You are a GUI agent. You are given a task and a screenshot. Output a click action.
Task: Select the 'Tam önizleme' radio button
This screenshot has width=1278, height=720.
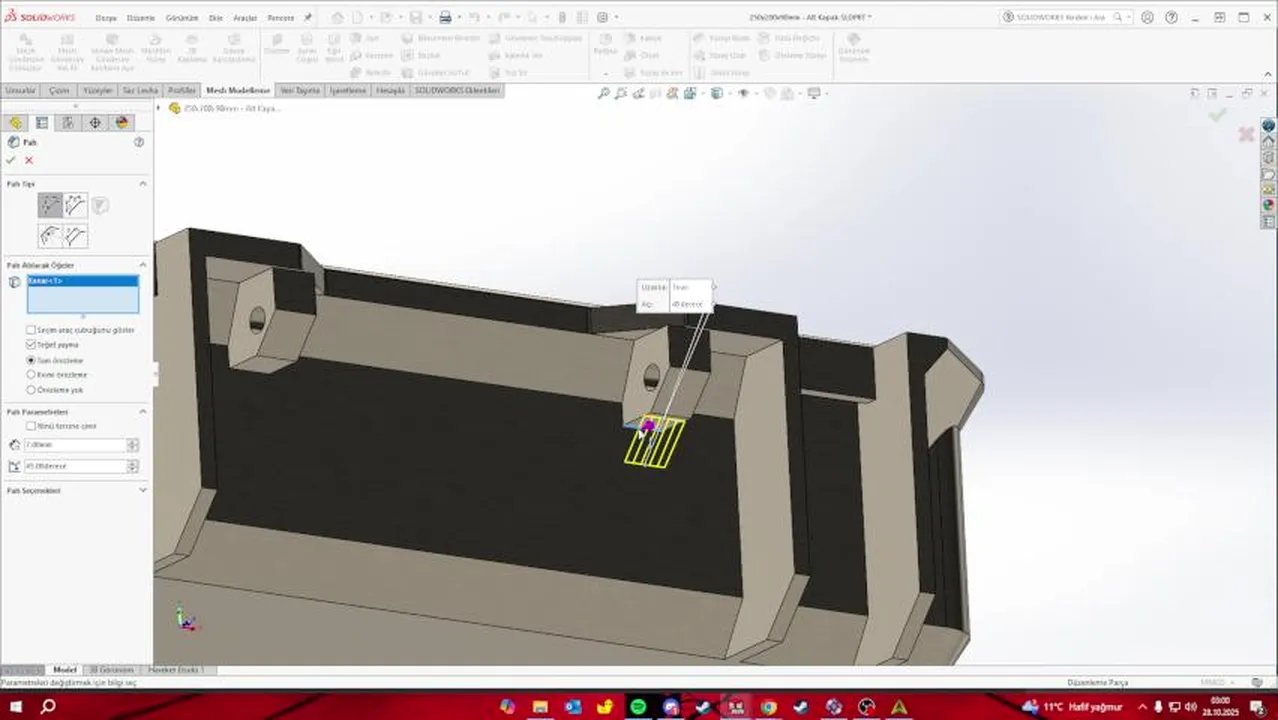point(31,360)
